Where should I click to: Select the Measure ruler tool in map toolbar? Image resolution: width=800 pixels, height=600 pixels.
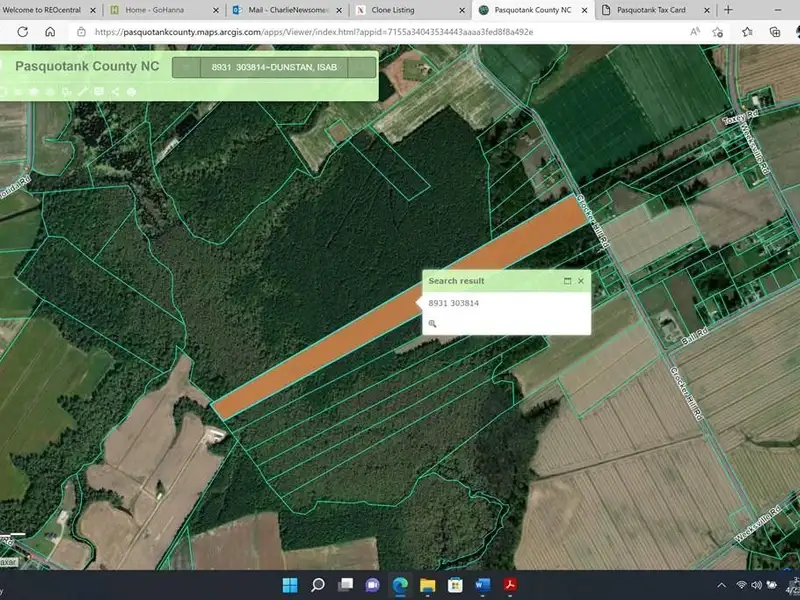(83, 92)
